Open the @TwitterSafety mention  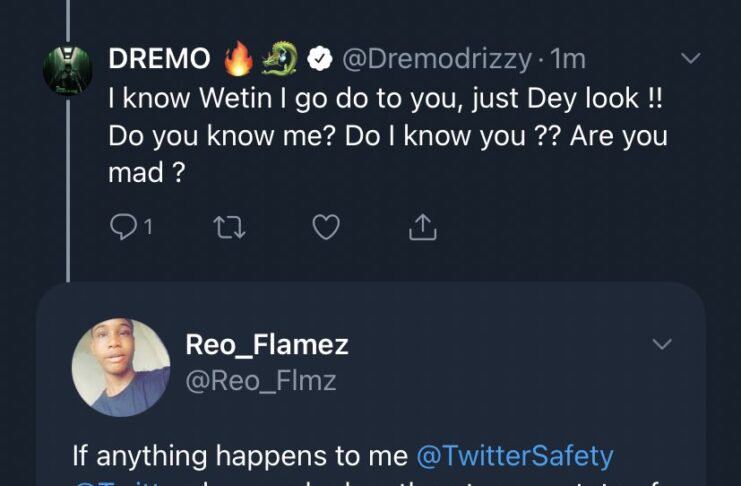514,456
